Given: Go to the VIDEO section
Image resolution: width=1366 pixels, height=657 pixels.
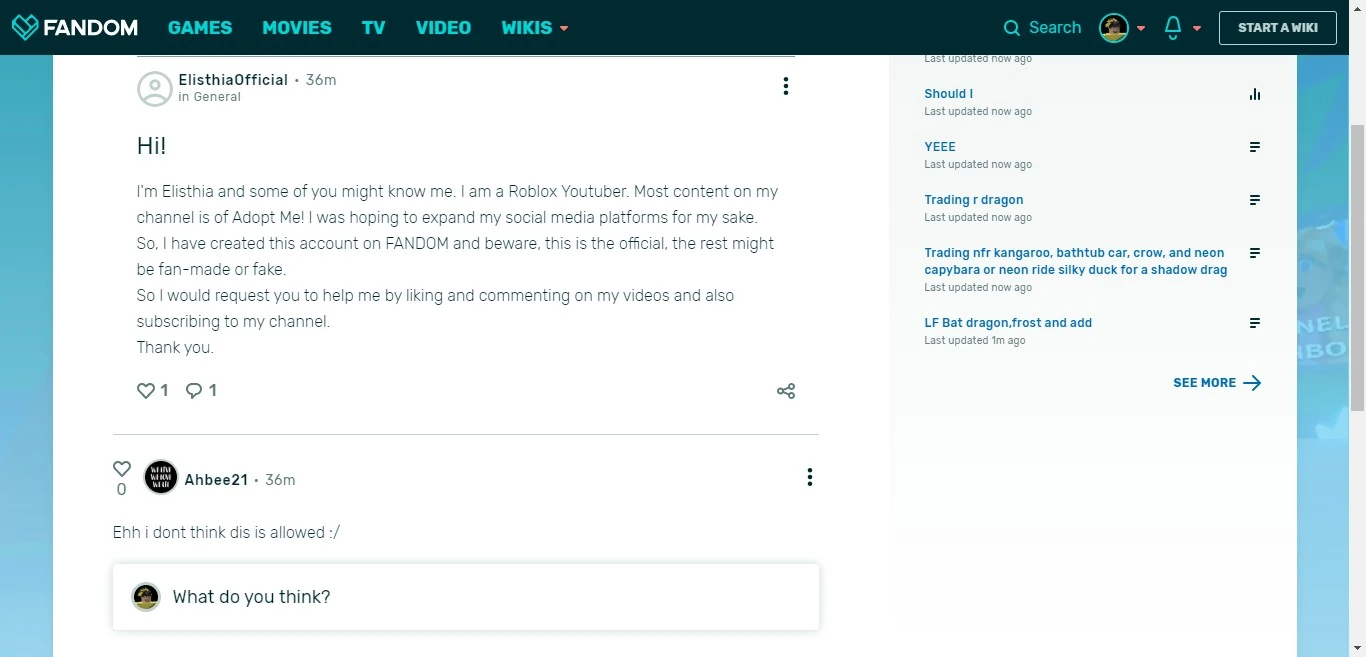Looking at the screenshot, I should point(444,28).
